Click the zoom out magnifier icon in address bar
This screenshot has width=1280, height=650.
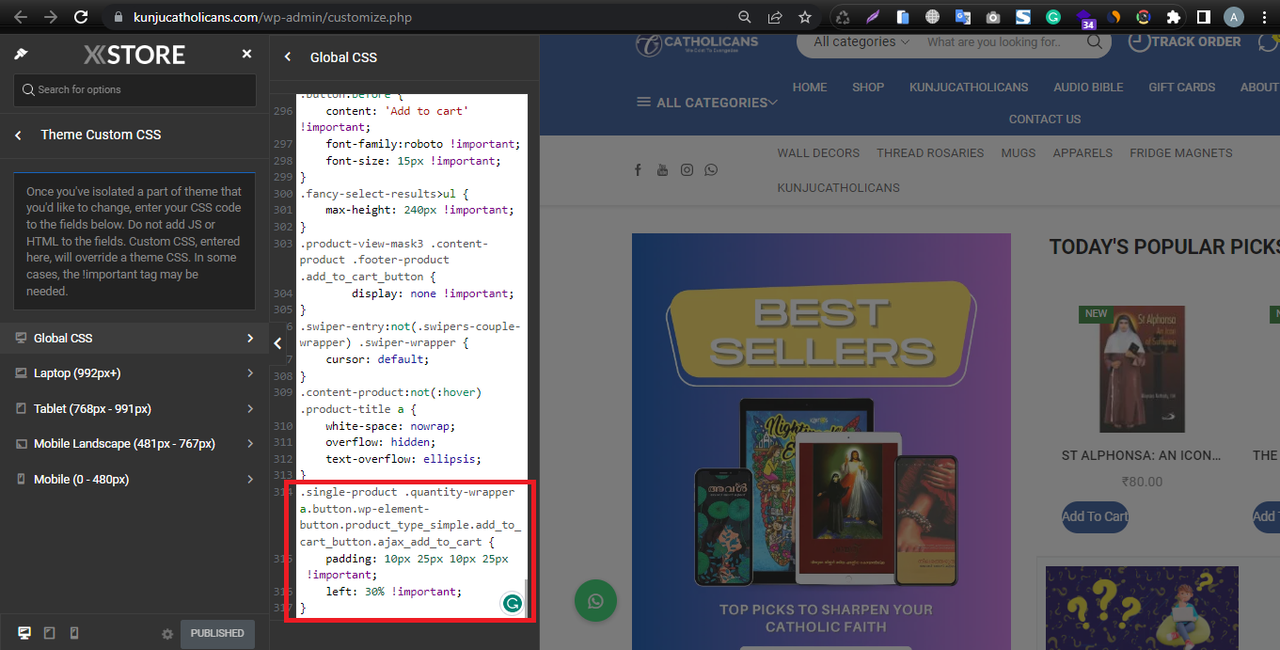pos(744,17)
